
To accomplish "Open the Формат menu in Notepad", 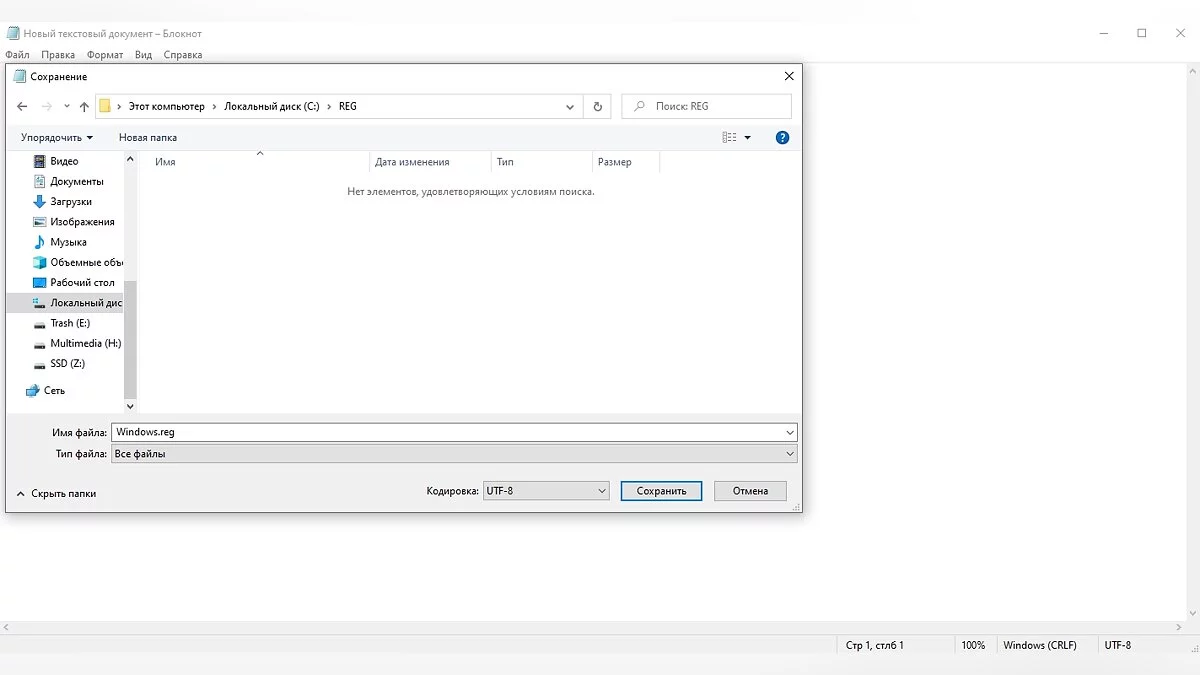I will tap(105, 55).
